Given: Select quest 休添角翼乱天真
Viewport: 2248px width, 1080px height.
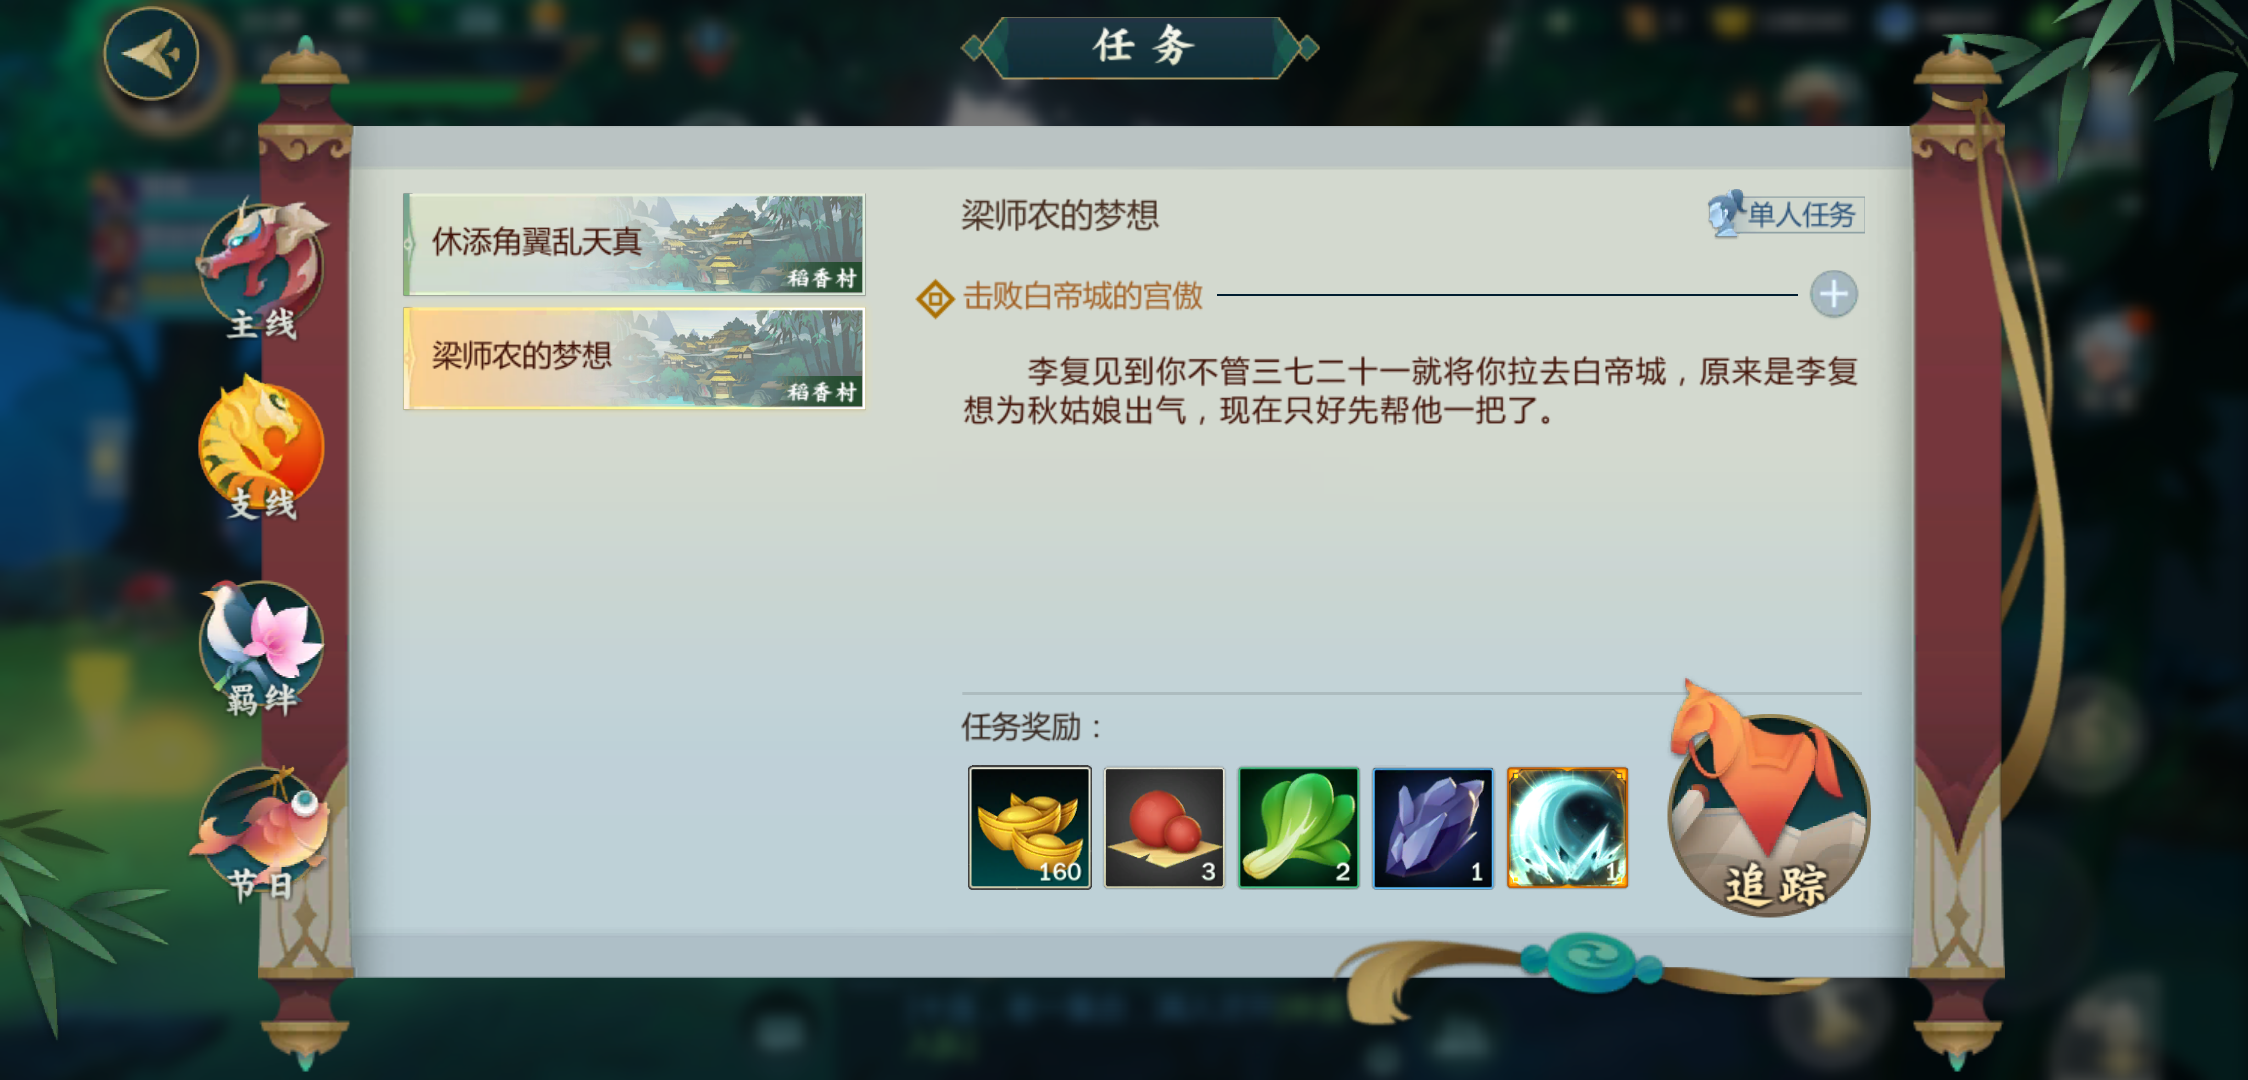Looking at the screenshot, I should pyautogui.click(x=634, y=244).
